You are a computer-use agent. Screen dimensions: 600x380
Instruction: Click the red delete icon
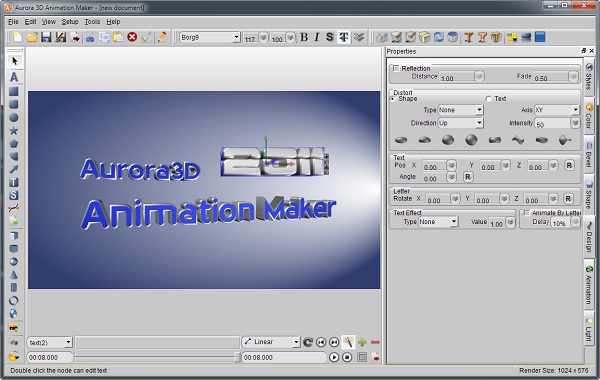click(132, 37)
